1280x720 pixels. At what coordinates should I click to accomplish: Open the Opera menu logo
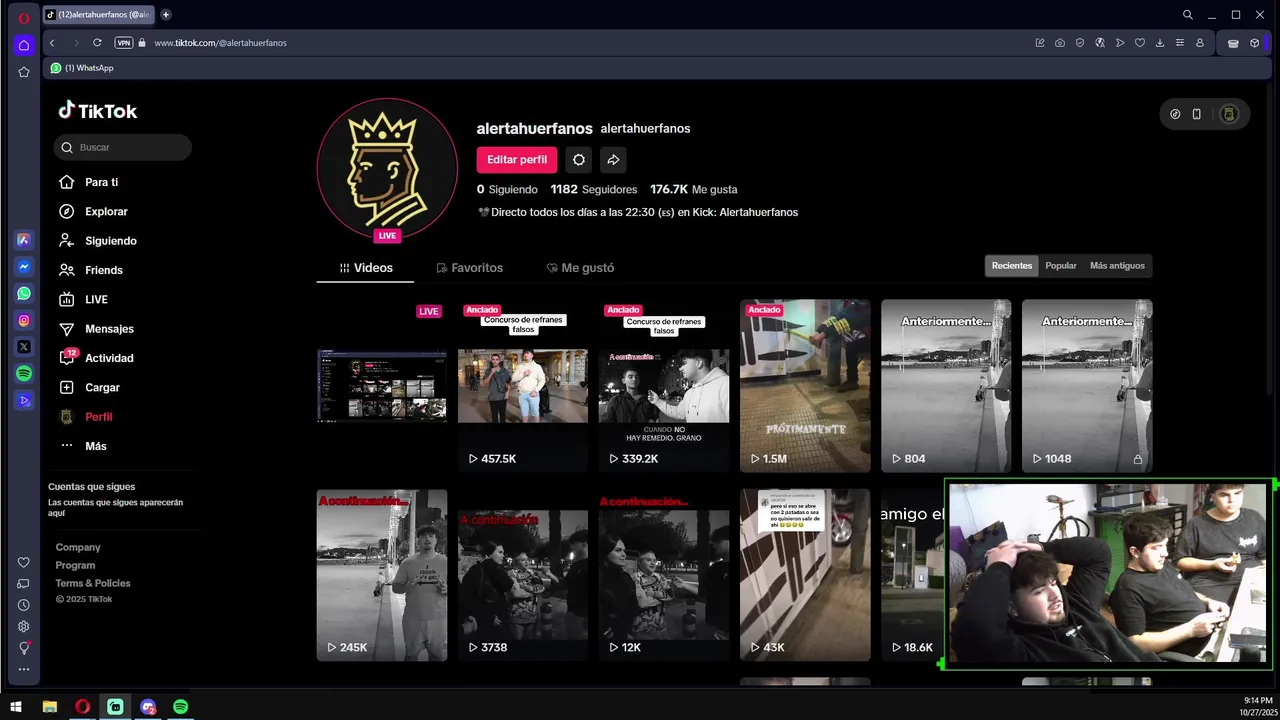(x=24, y=18)
